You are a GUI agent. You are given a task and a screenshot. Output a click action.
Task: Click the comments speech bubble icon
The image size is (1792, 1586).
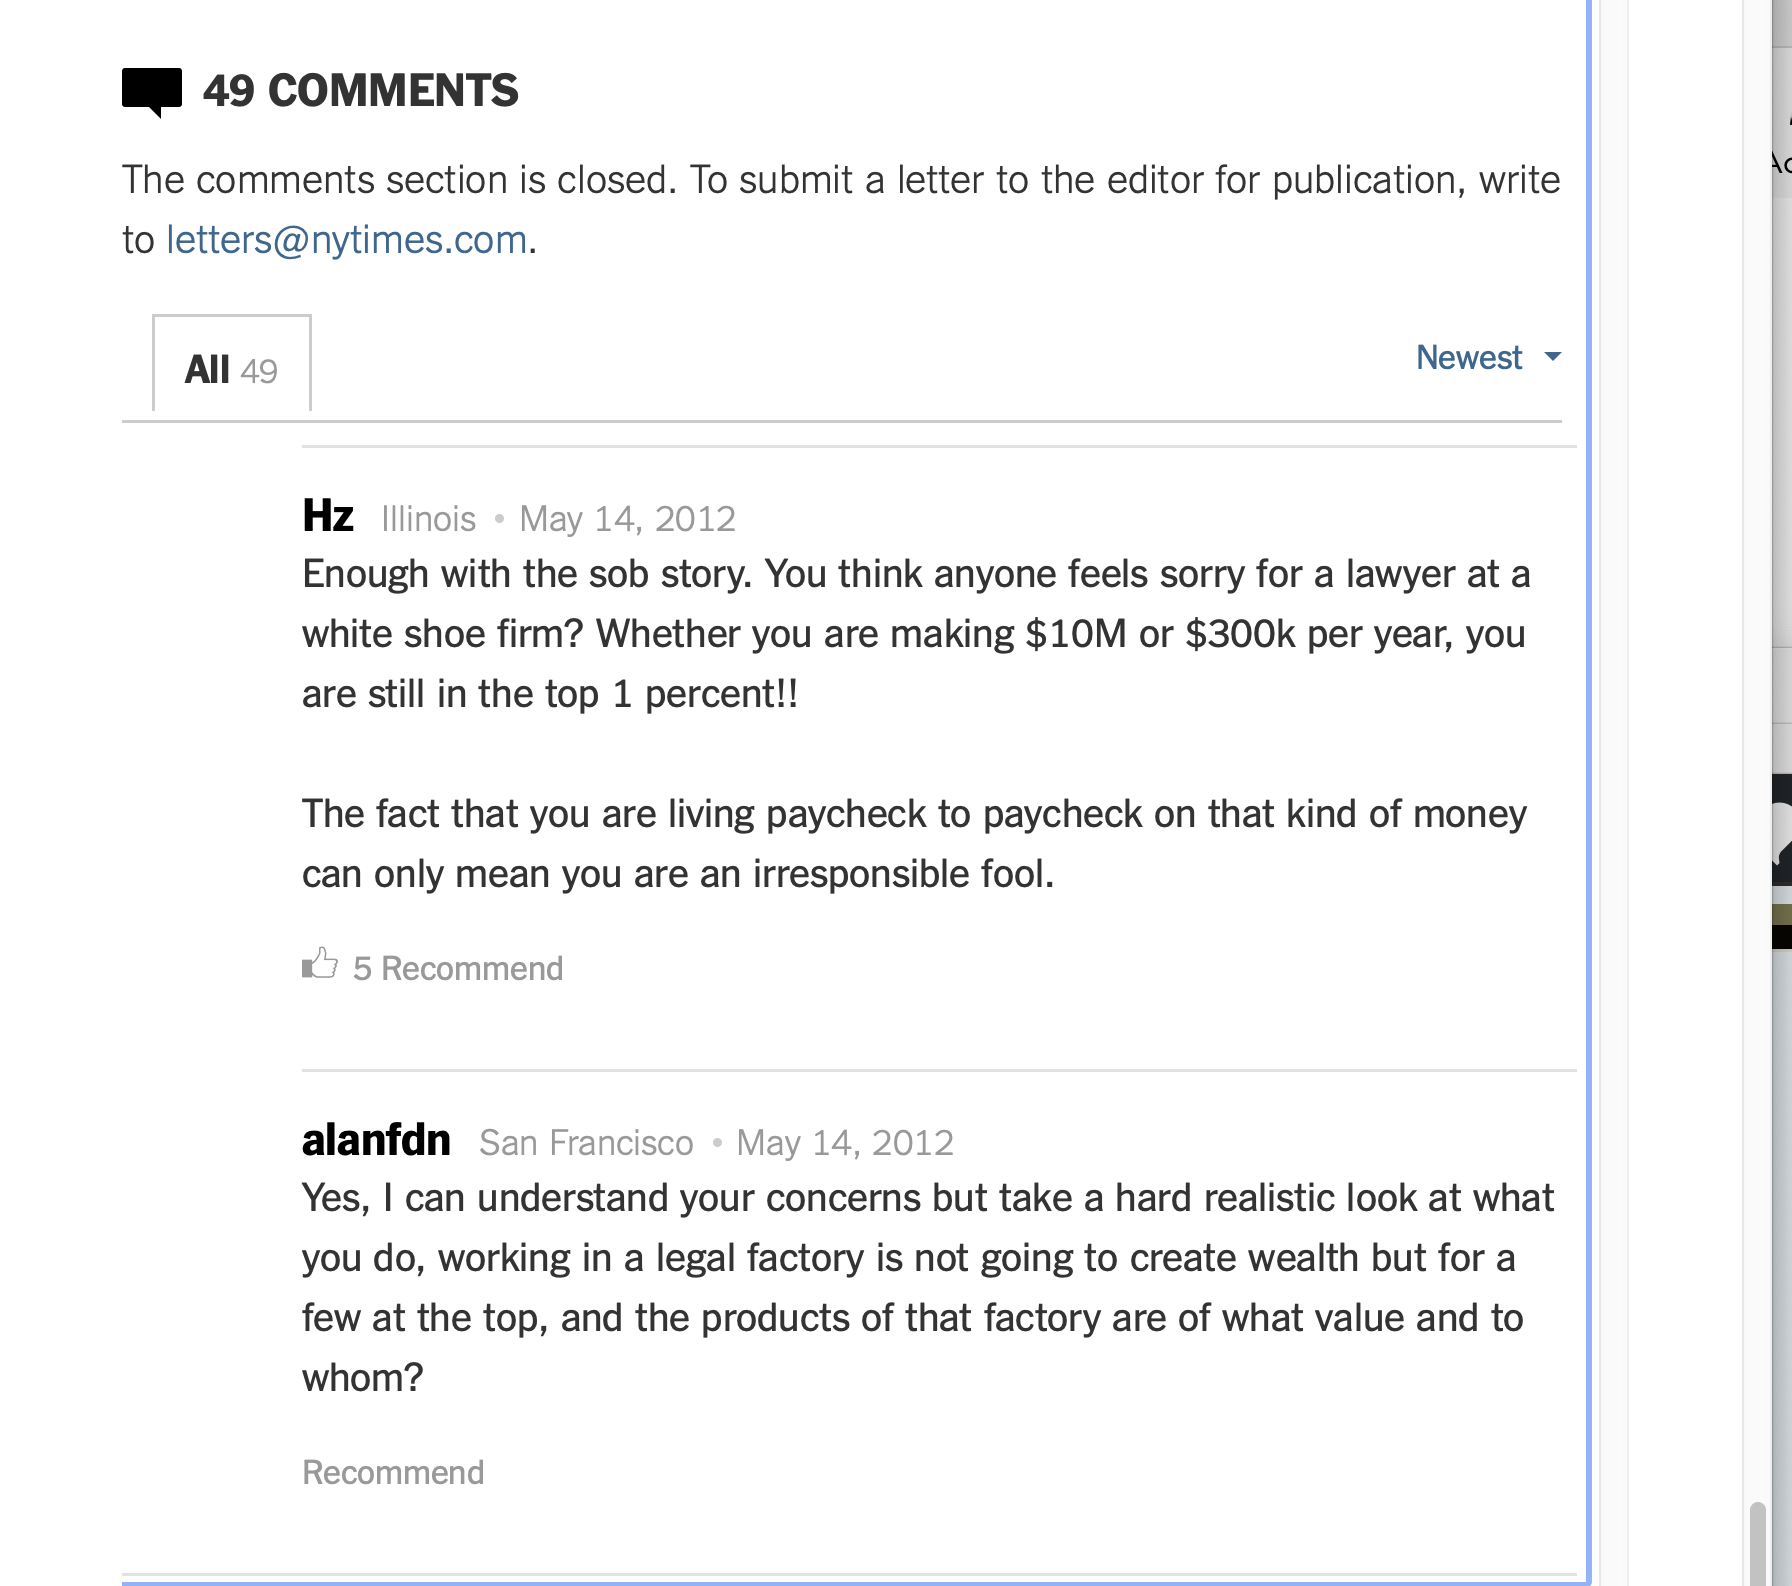click(152, 90)
